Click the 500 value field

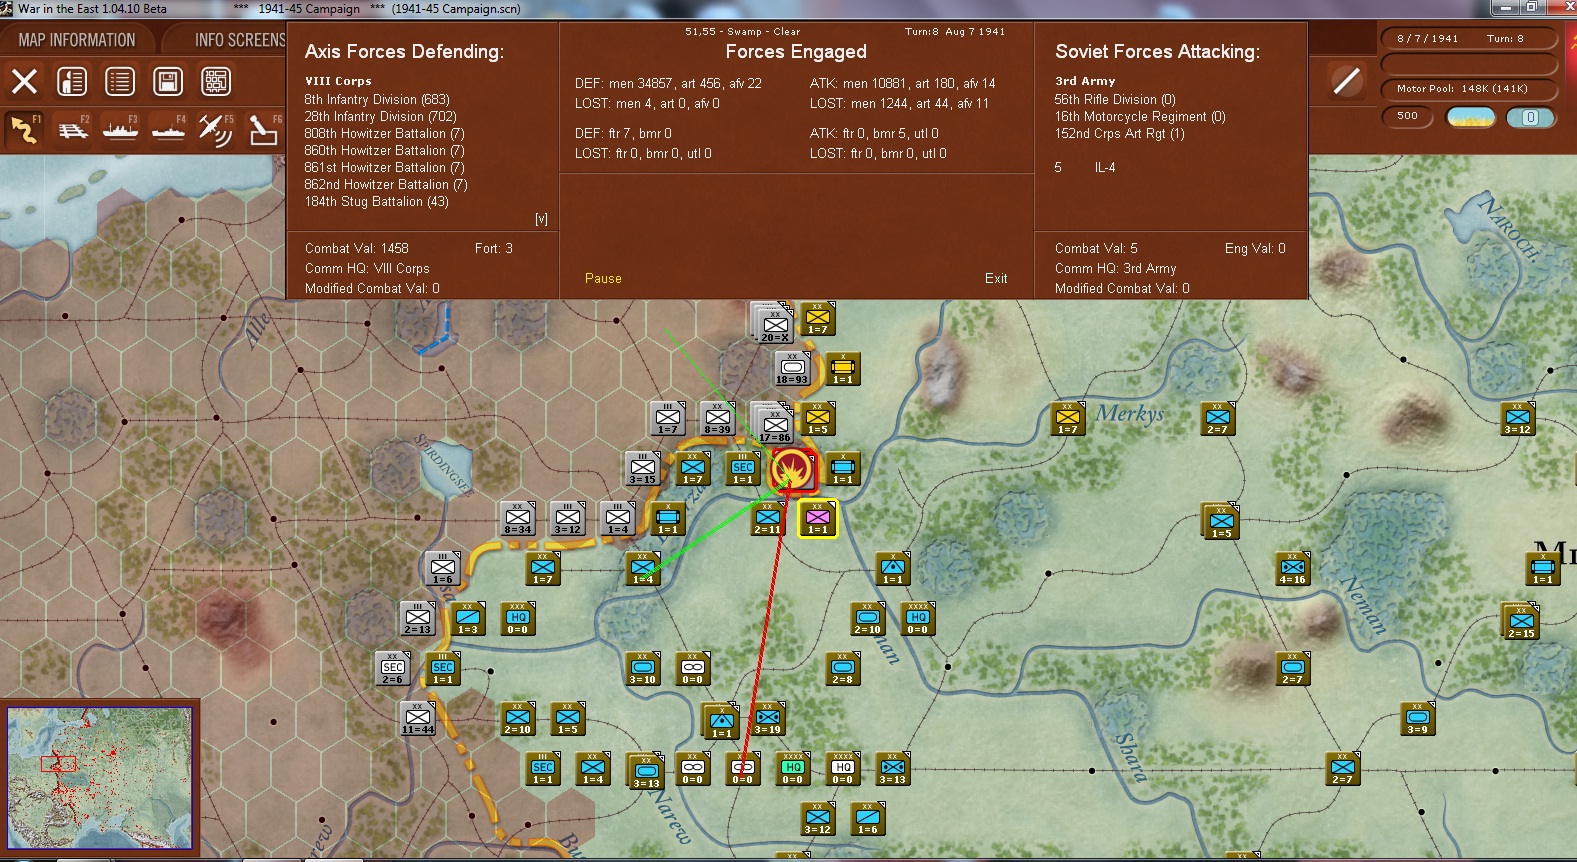[1407, 116]
